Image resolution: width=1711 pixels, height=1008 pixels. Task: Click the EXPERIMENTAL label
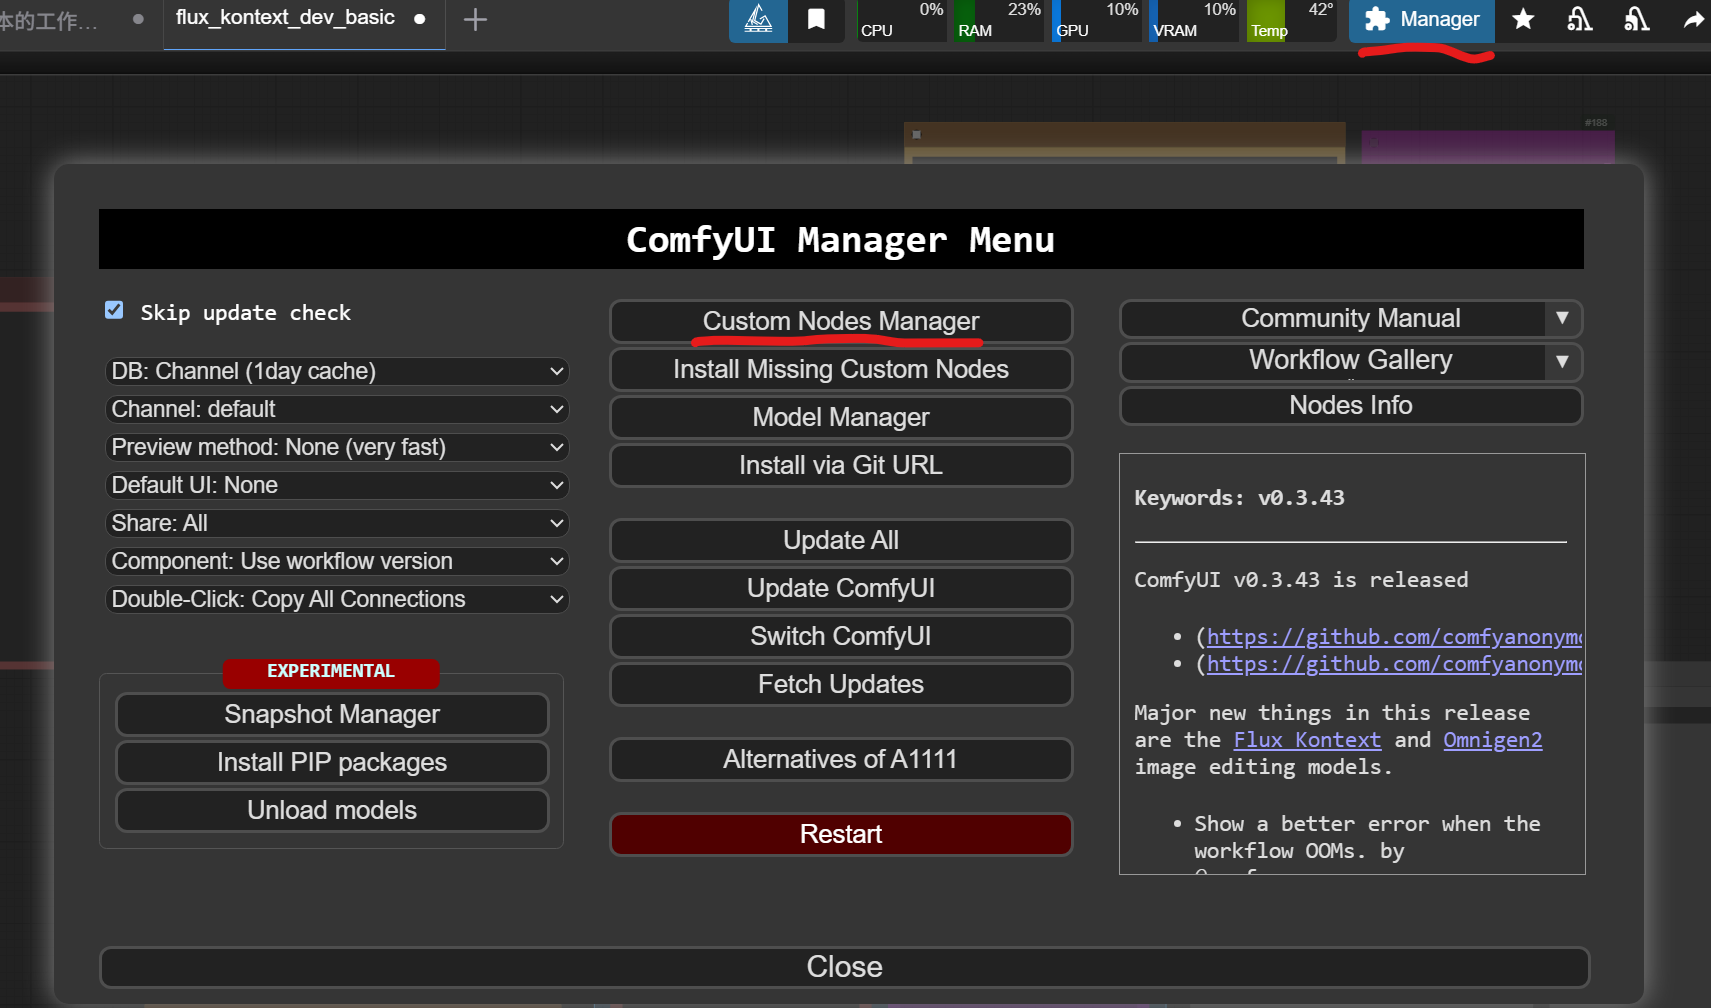click(x=331, y=671)
